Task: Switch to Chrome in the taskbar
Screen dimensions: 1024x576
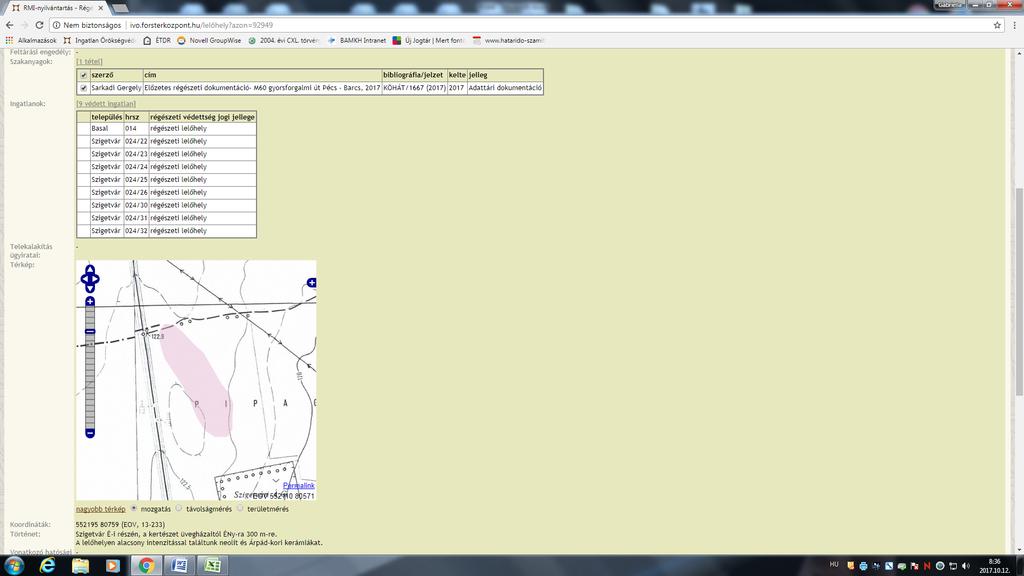Action: point(146,566)
